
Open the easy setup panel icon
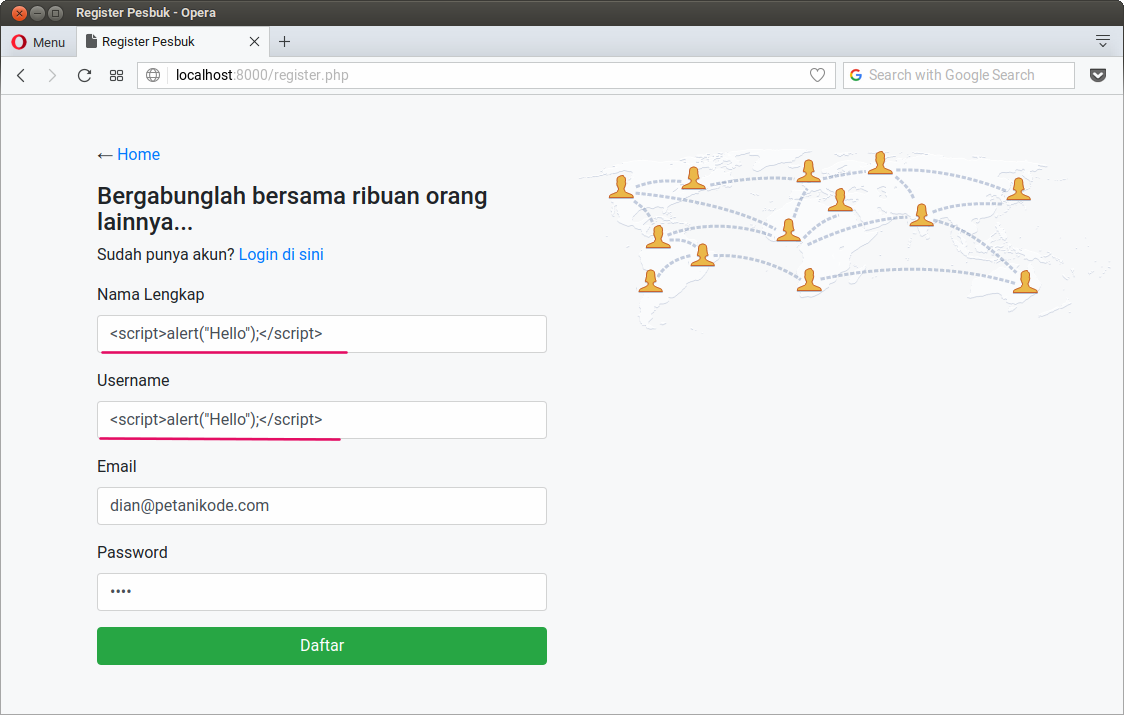pyautogui.click(x=1103, y=41)
